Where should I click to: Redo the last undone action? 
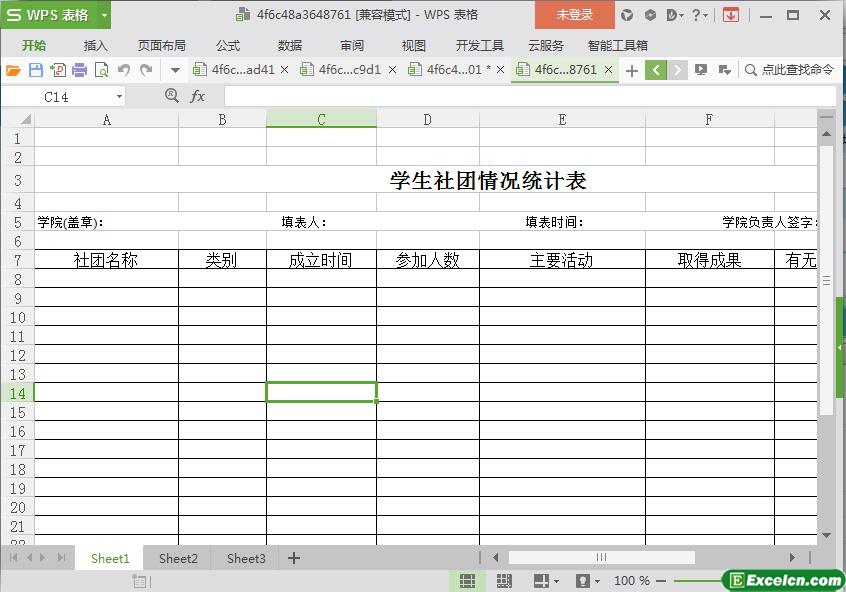tap(146, 70)
